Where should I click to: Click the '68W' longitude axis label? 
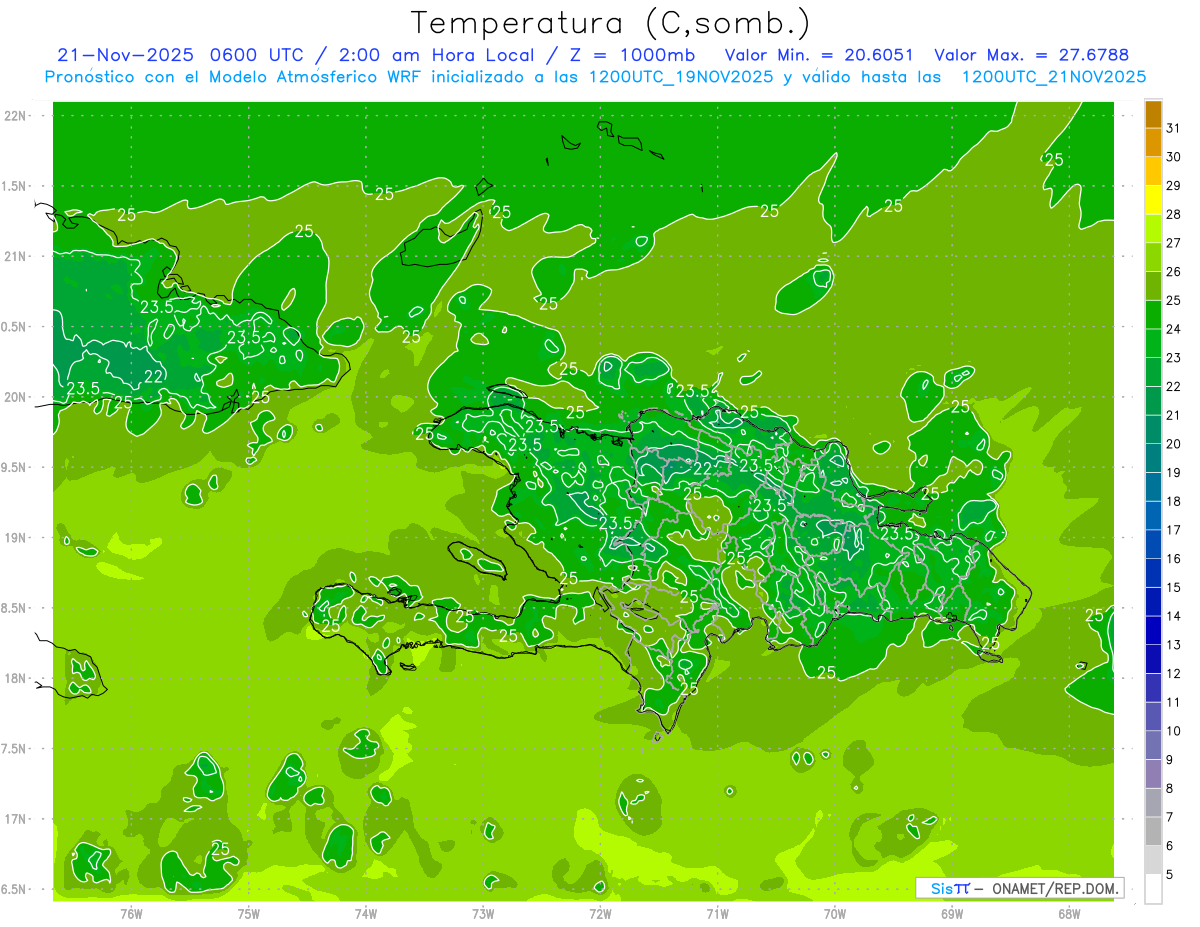coord(1069,913)
